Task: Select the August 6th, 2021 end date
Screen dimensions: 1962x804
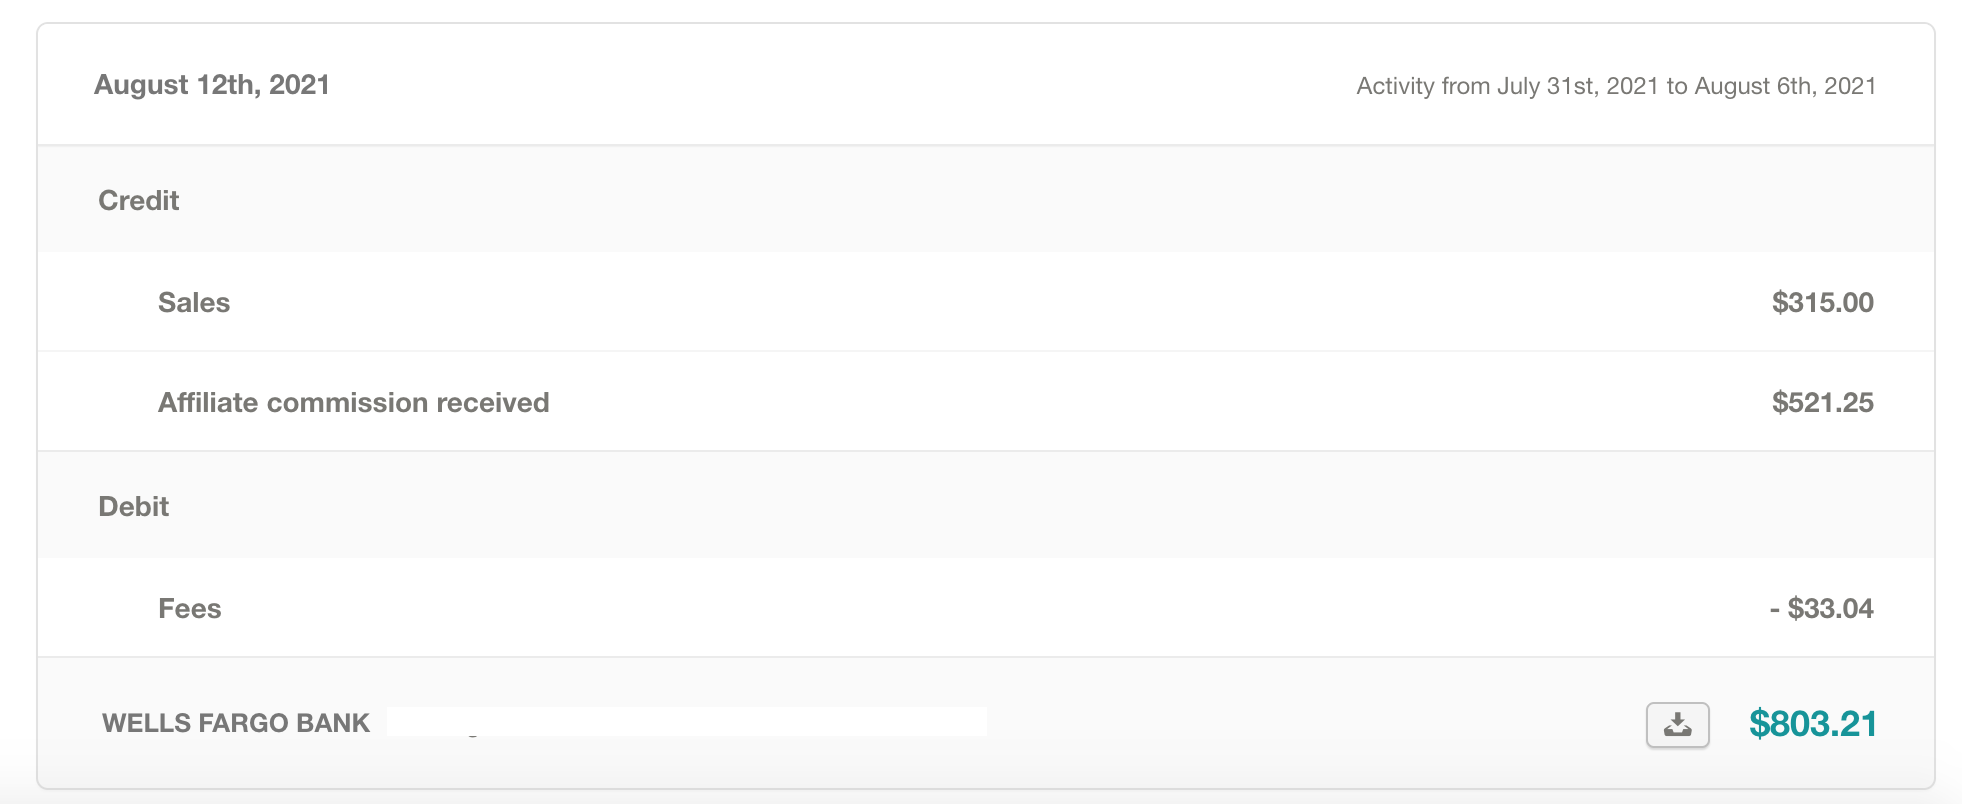Action: tap(1785, 86)
